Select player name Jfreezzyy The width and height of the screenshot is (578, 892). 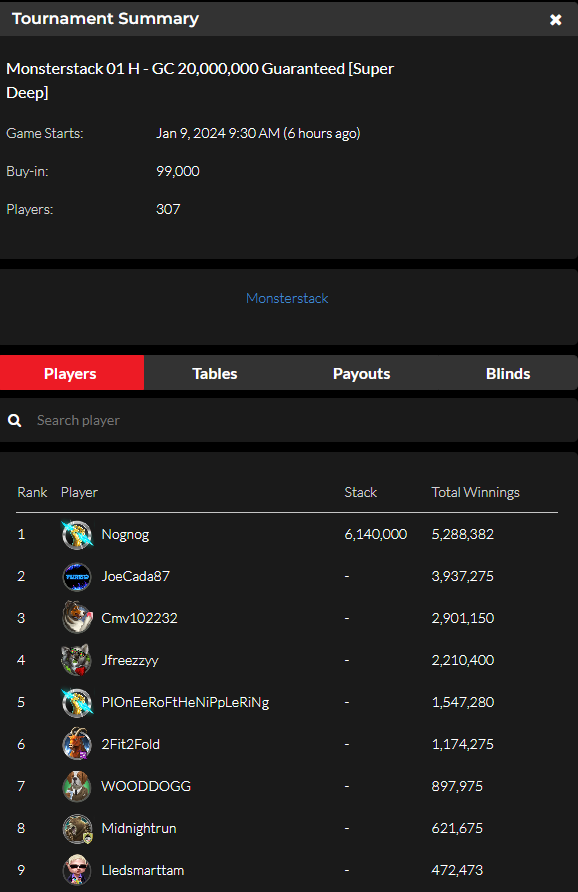[130, 660]
